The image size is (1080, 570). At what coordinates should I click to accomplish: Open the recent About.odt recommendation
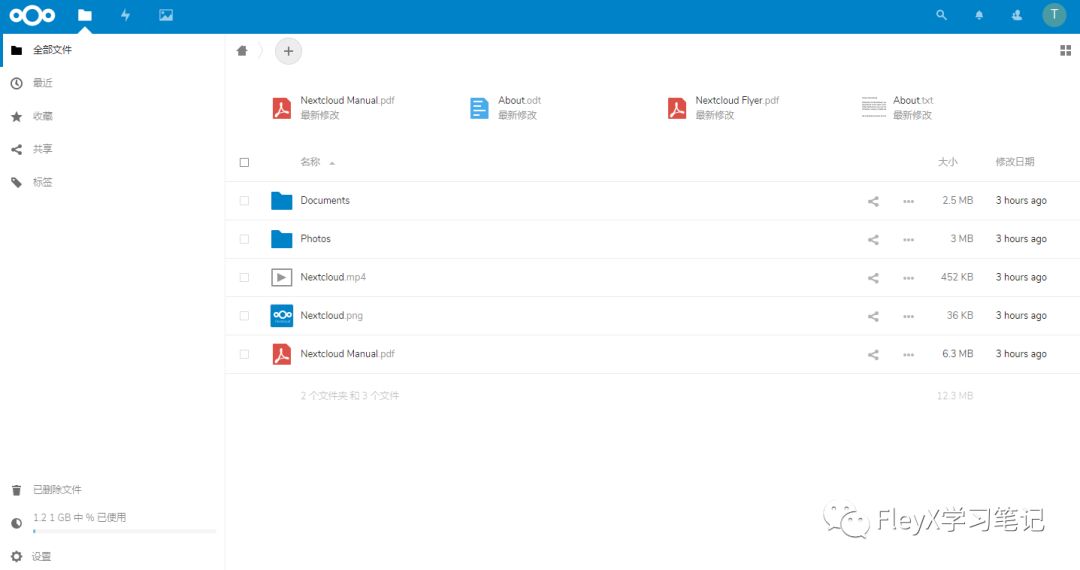(x=505, y=107)
